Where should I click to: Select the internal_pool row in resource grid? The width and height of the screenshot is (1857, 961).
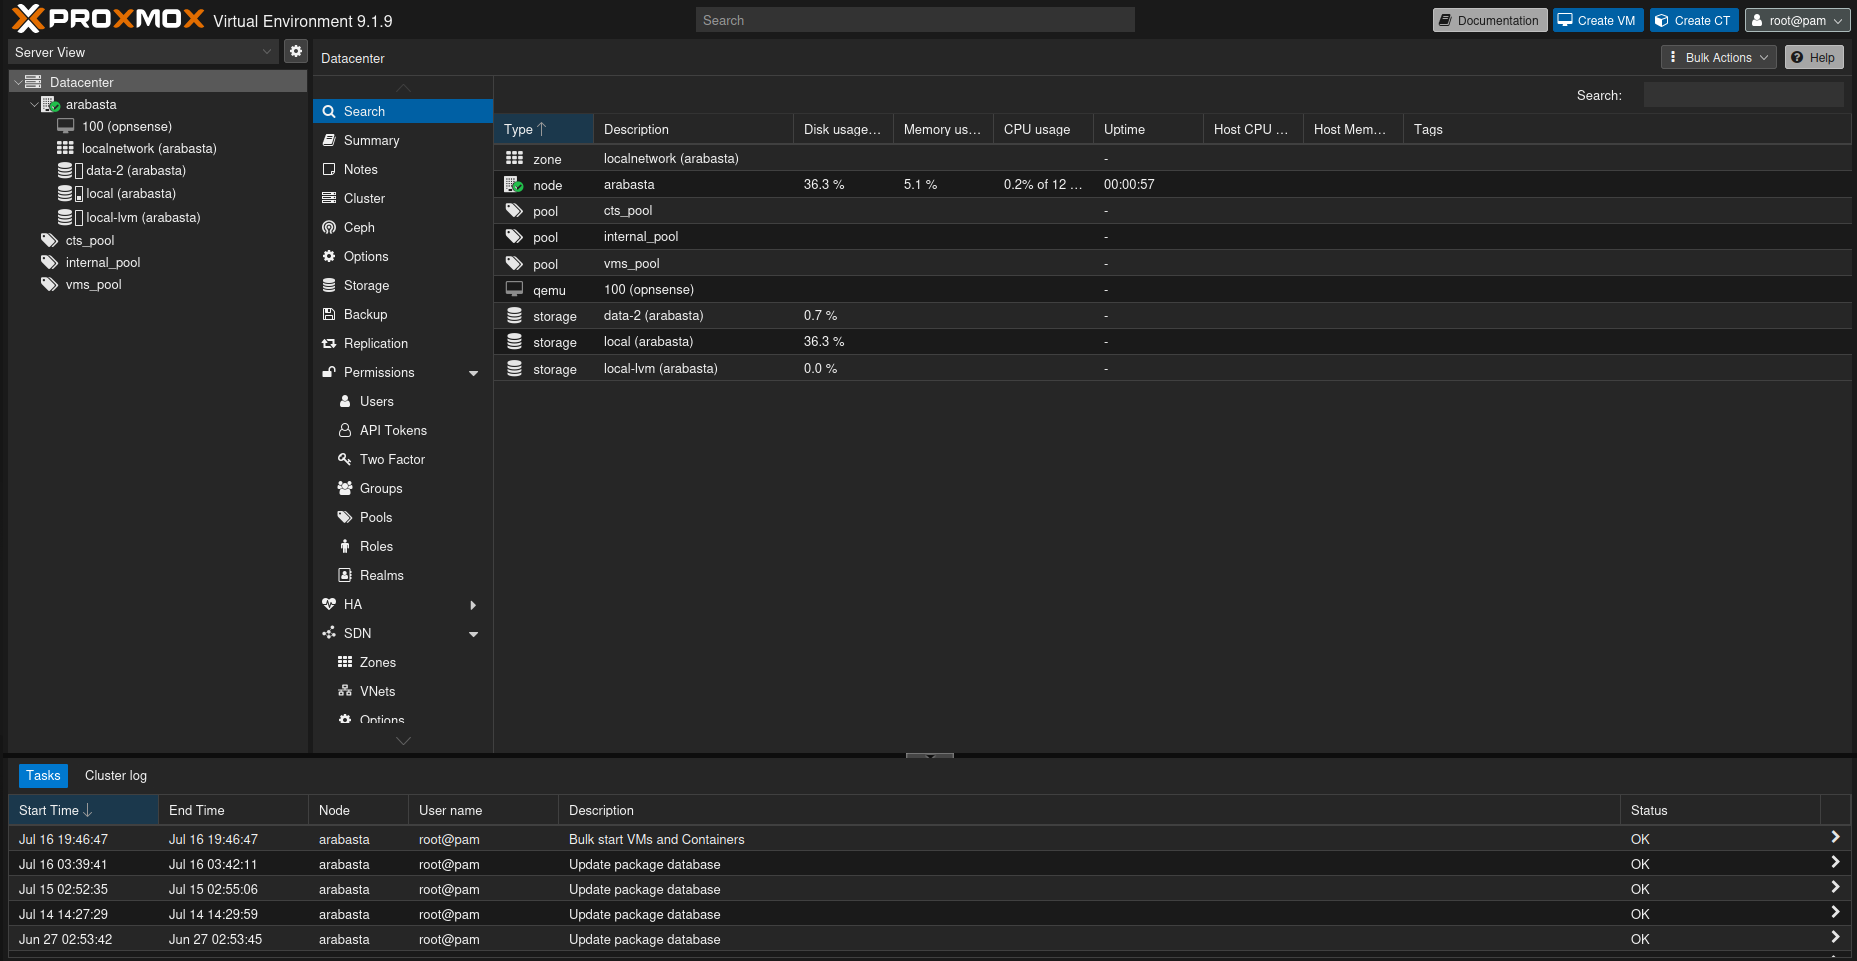click(1172, 237)
